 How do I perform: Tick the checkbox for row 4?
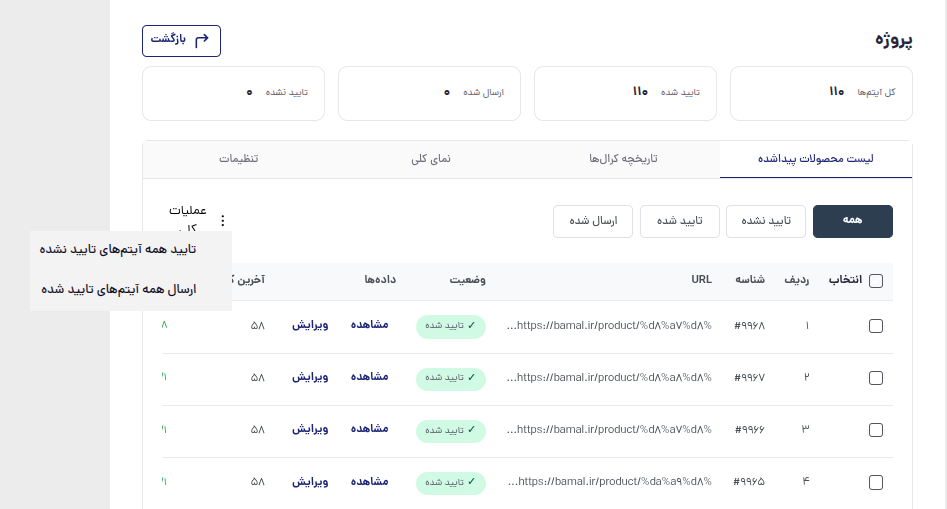(x=876, y=482)
